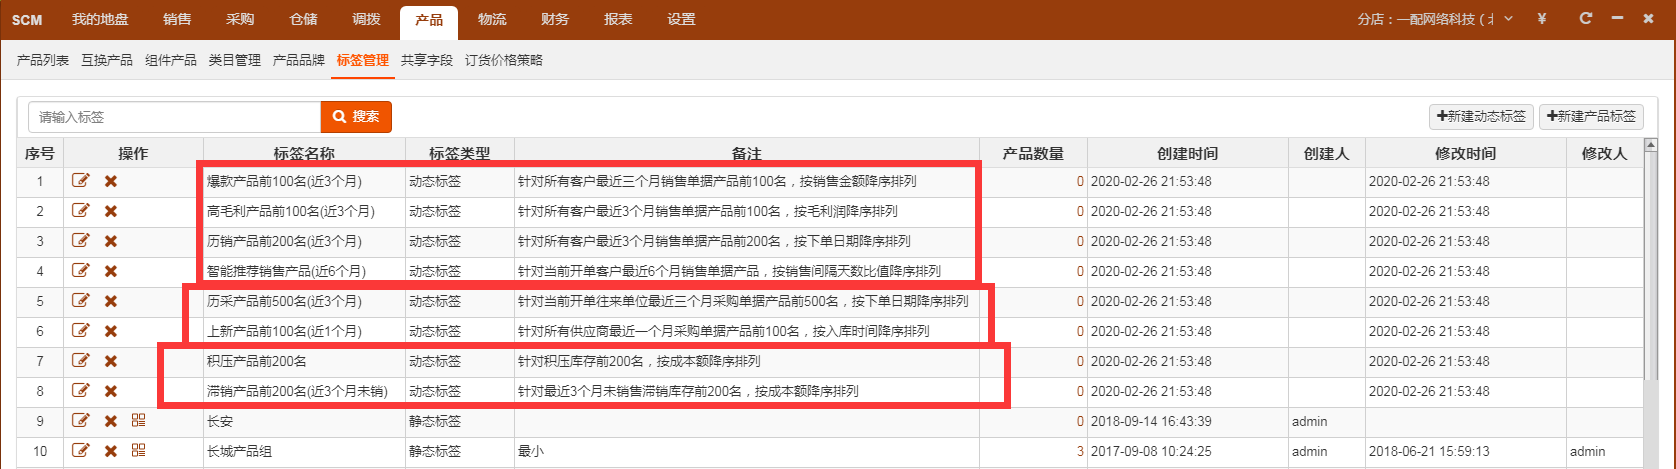1676x469 pixels.
Task: Delete the tag in row 3
Action: 111,242
